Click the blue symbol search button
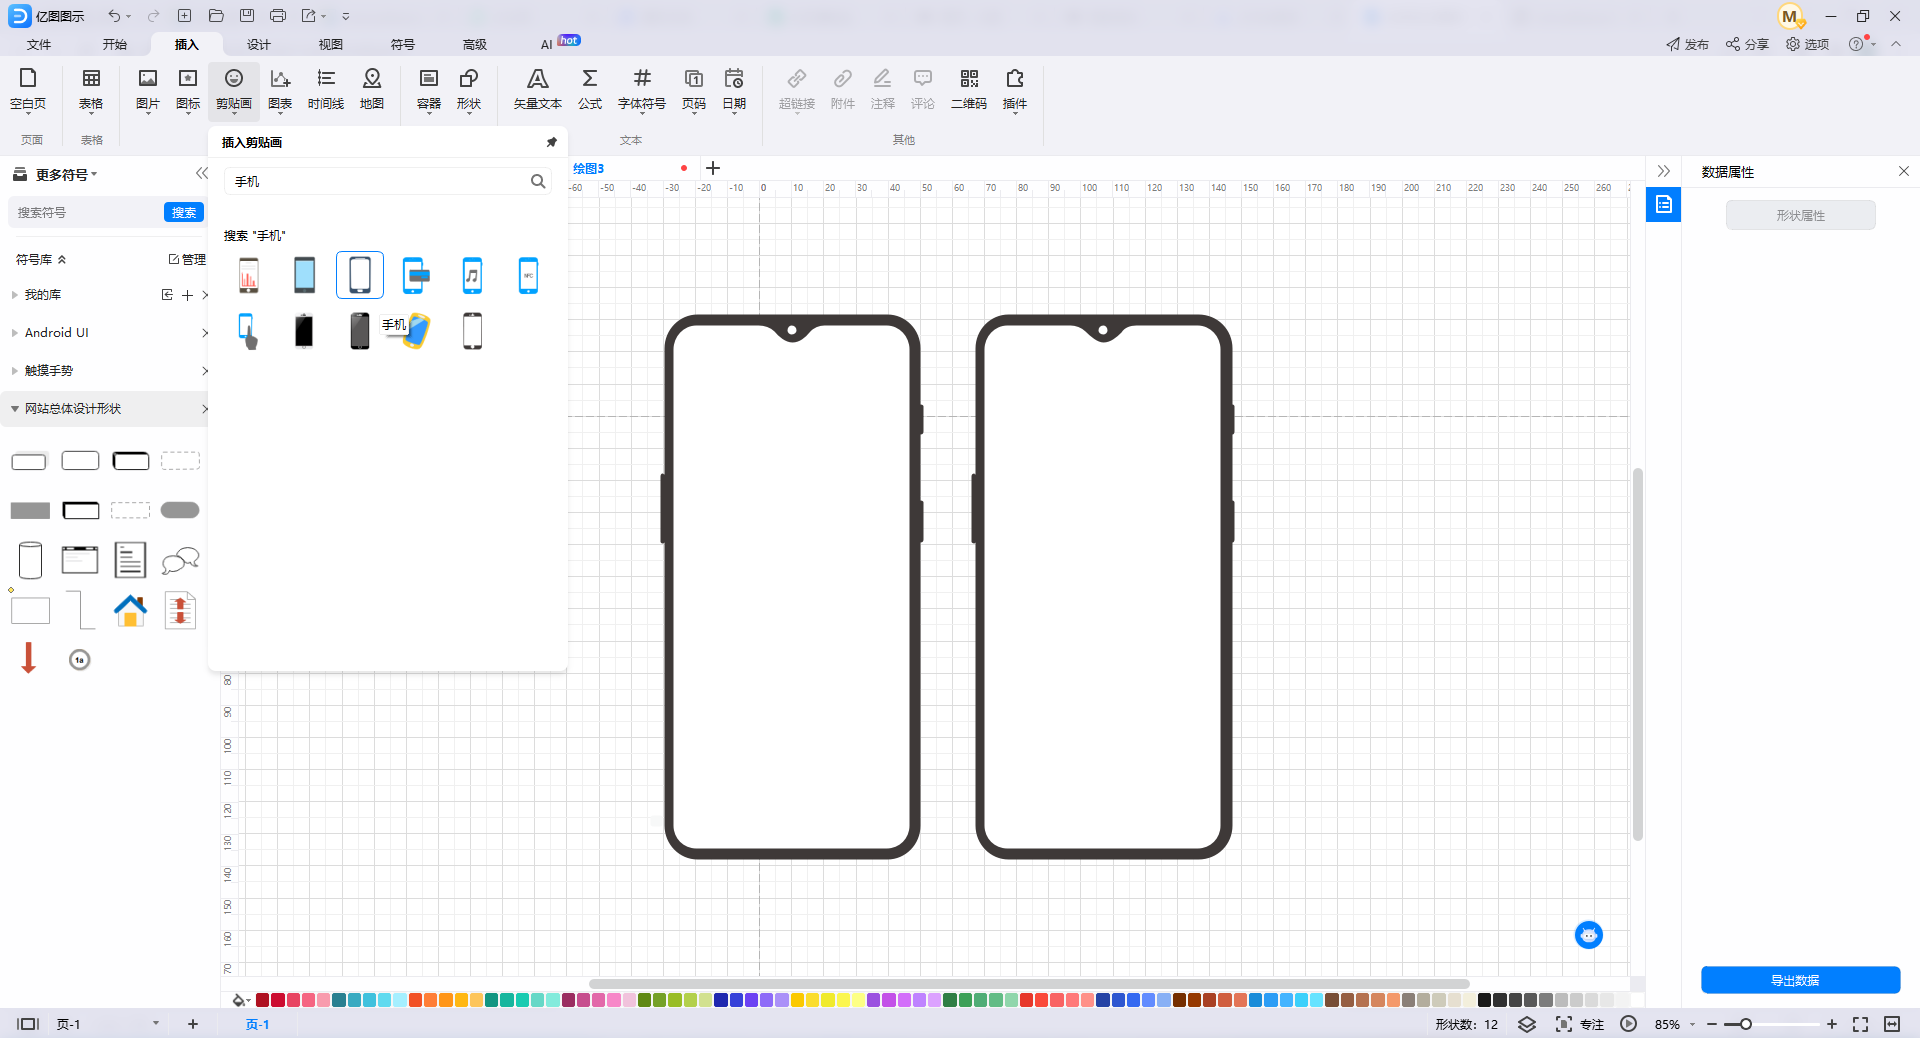The height and width of the screenshot is (1038, 1920). coord(184,212)
